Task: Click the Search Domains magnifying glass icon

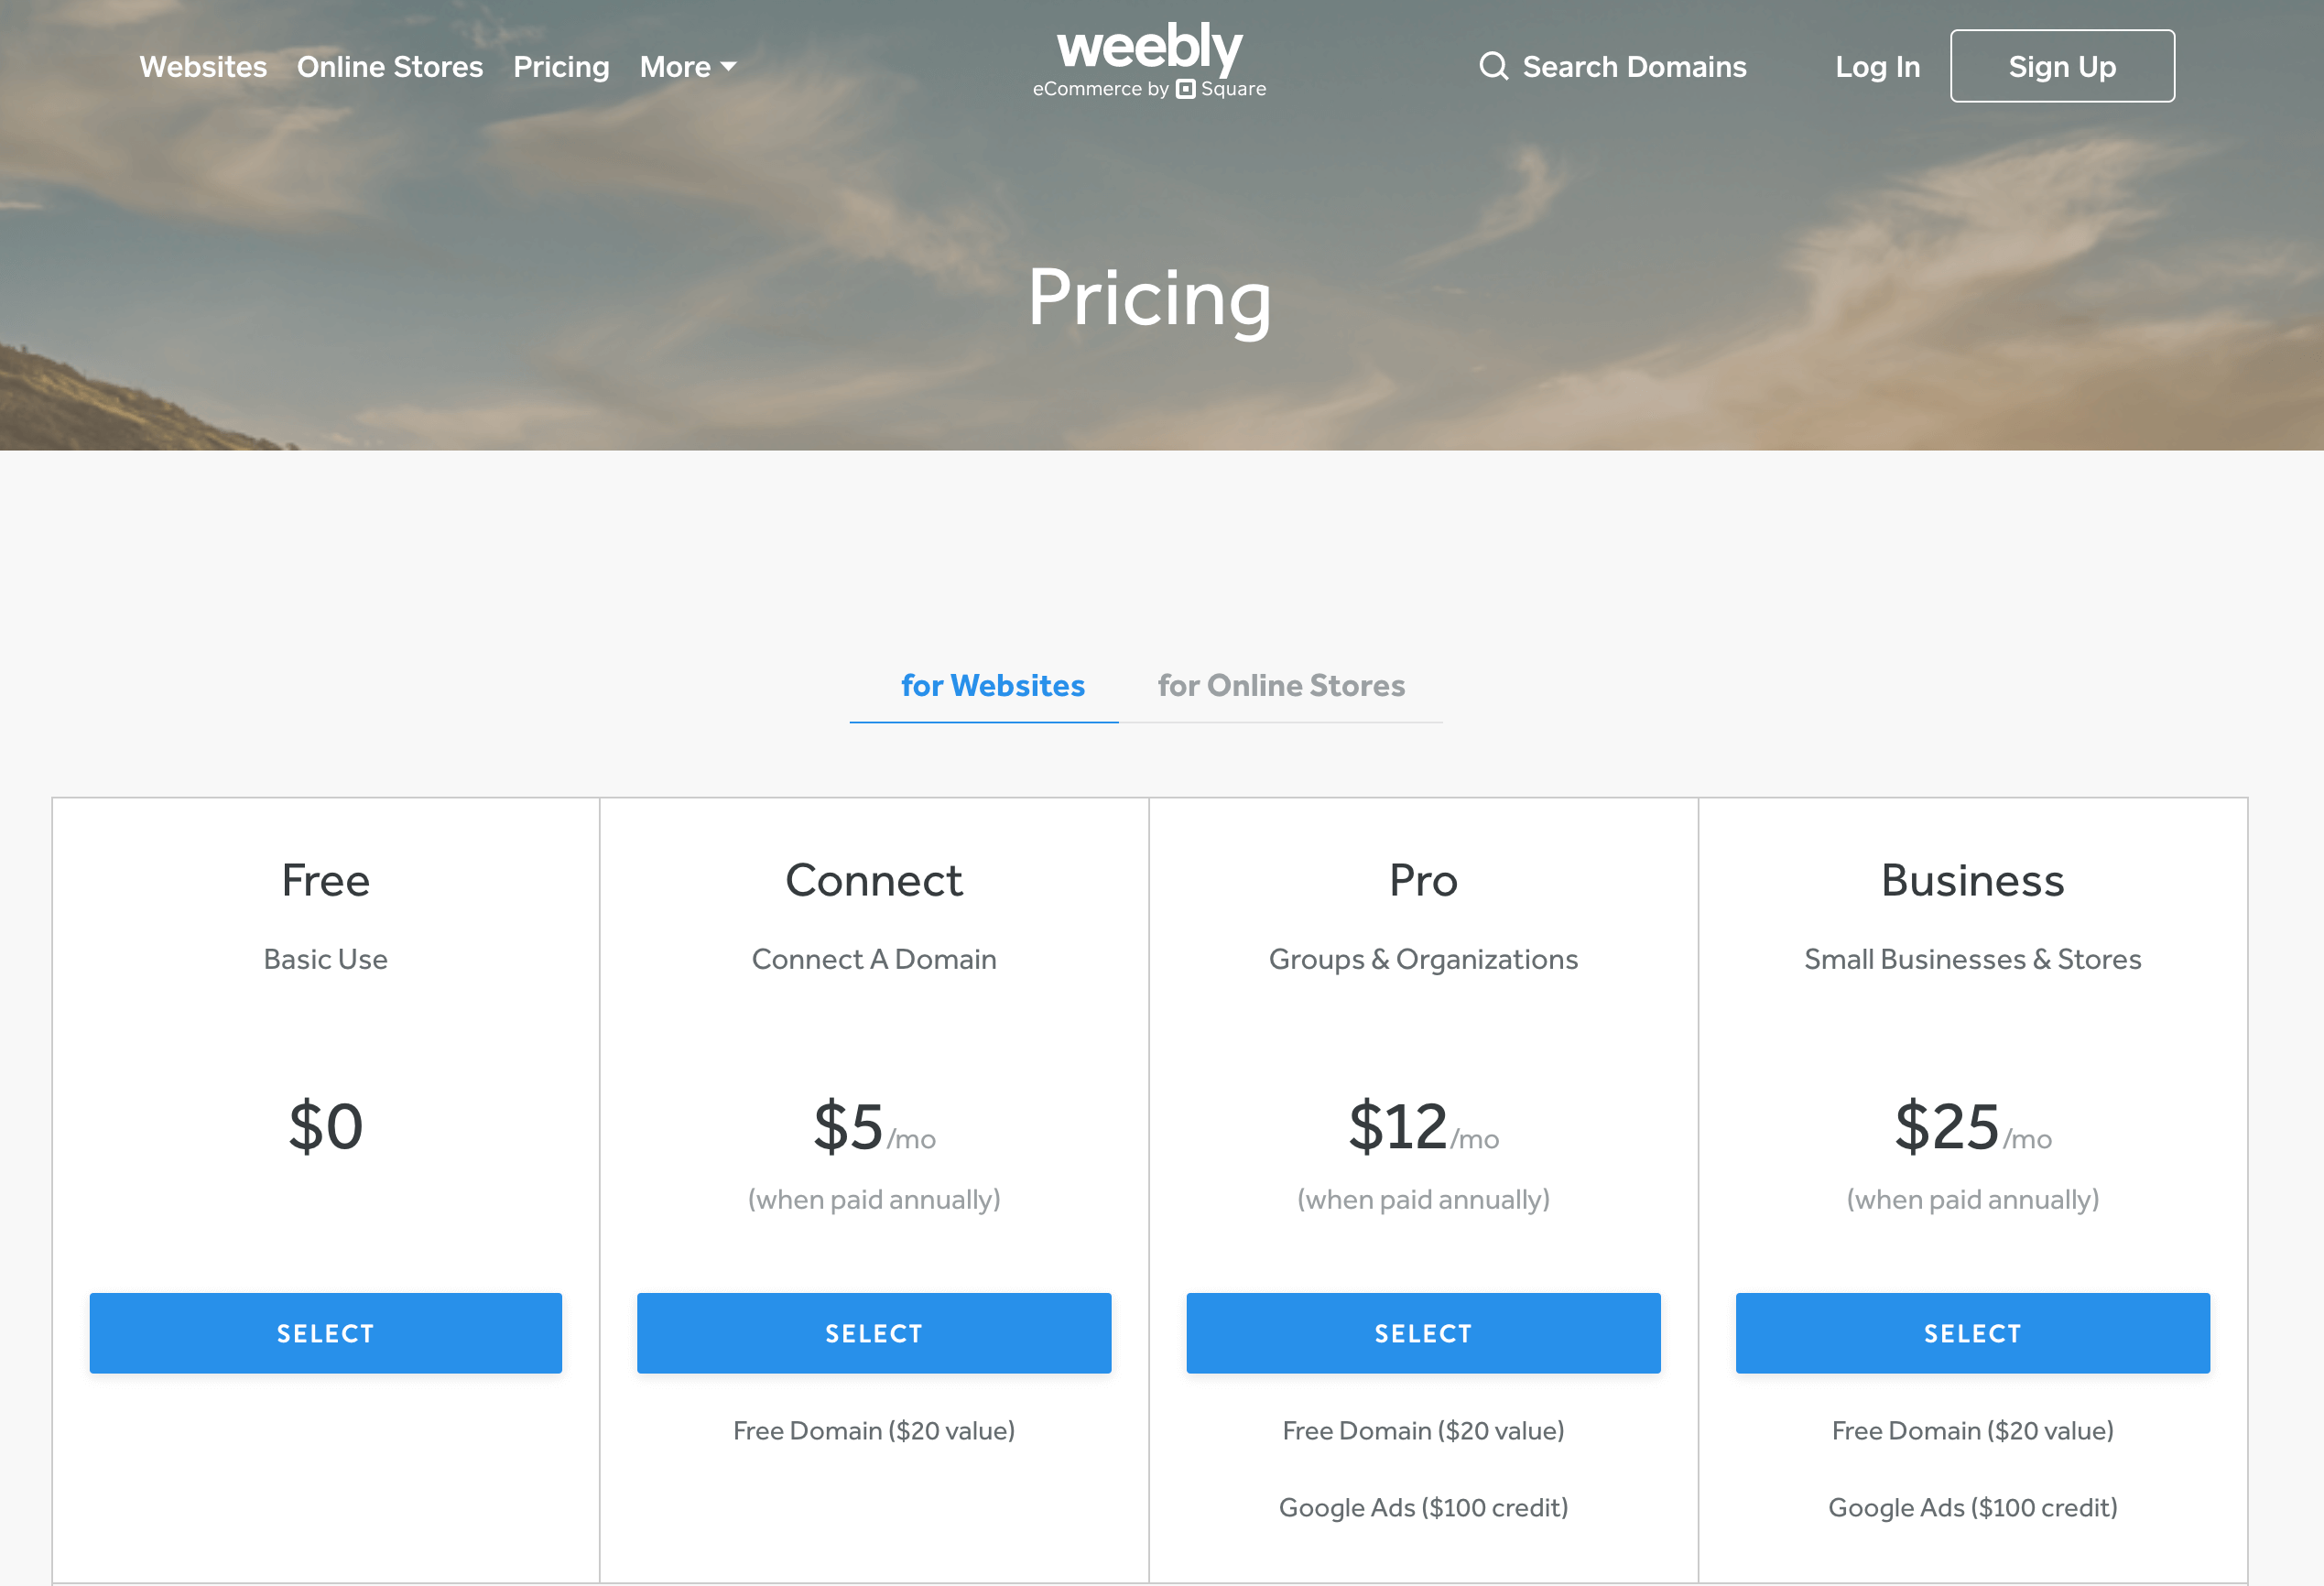Action: pyautogui.click(x=1493, y=67)
